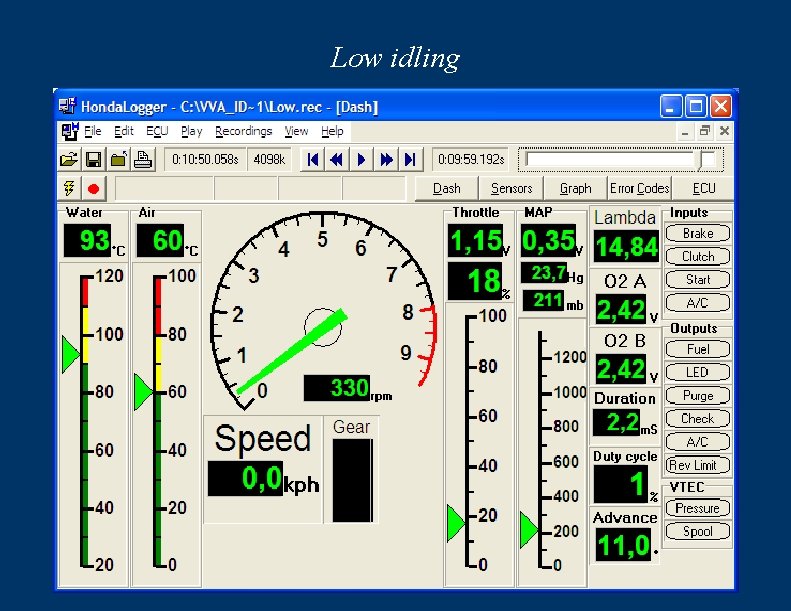791x611 pixels.
Task: Toggle the A/C output indicator
Action: (x=698, y=442)
